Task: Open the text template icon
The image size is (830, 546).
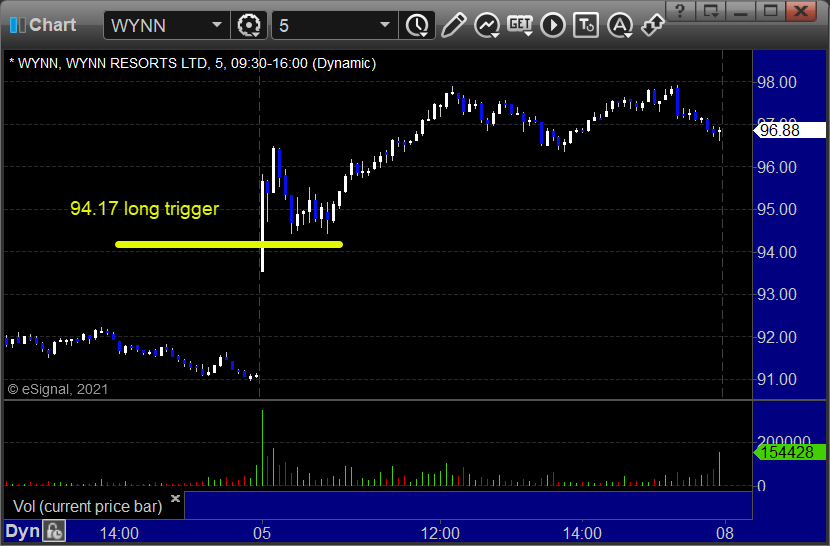Action: [x=586, y=25]
